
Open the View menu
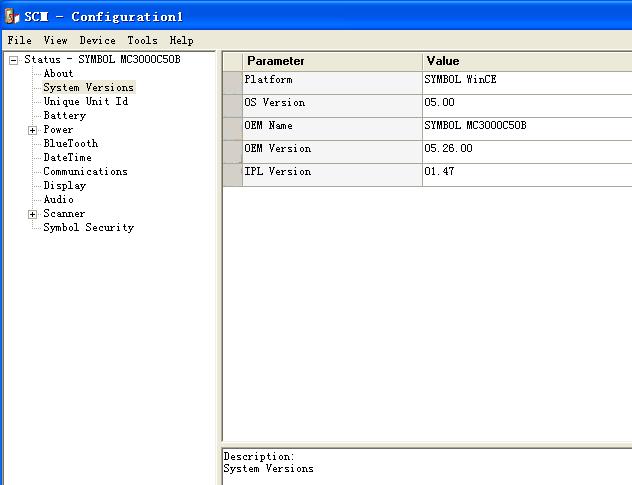(55, 41)
